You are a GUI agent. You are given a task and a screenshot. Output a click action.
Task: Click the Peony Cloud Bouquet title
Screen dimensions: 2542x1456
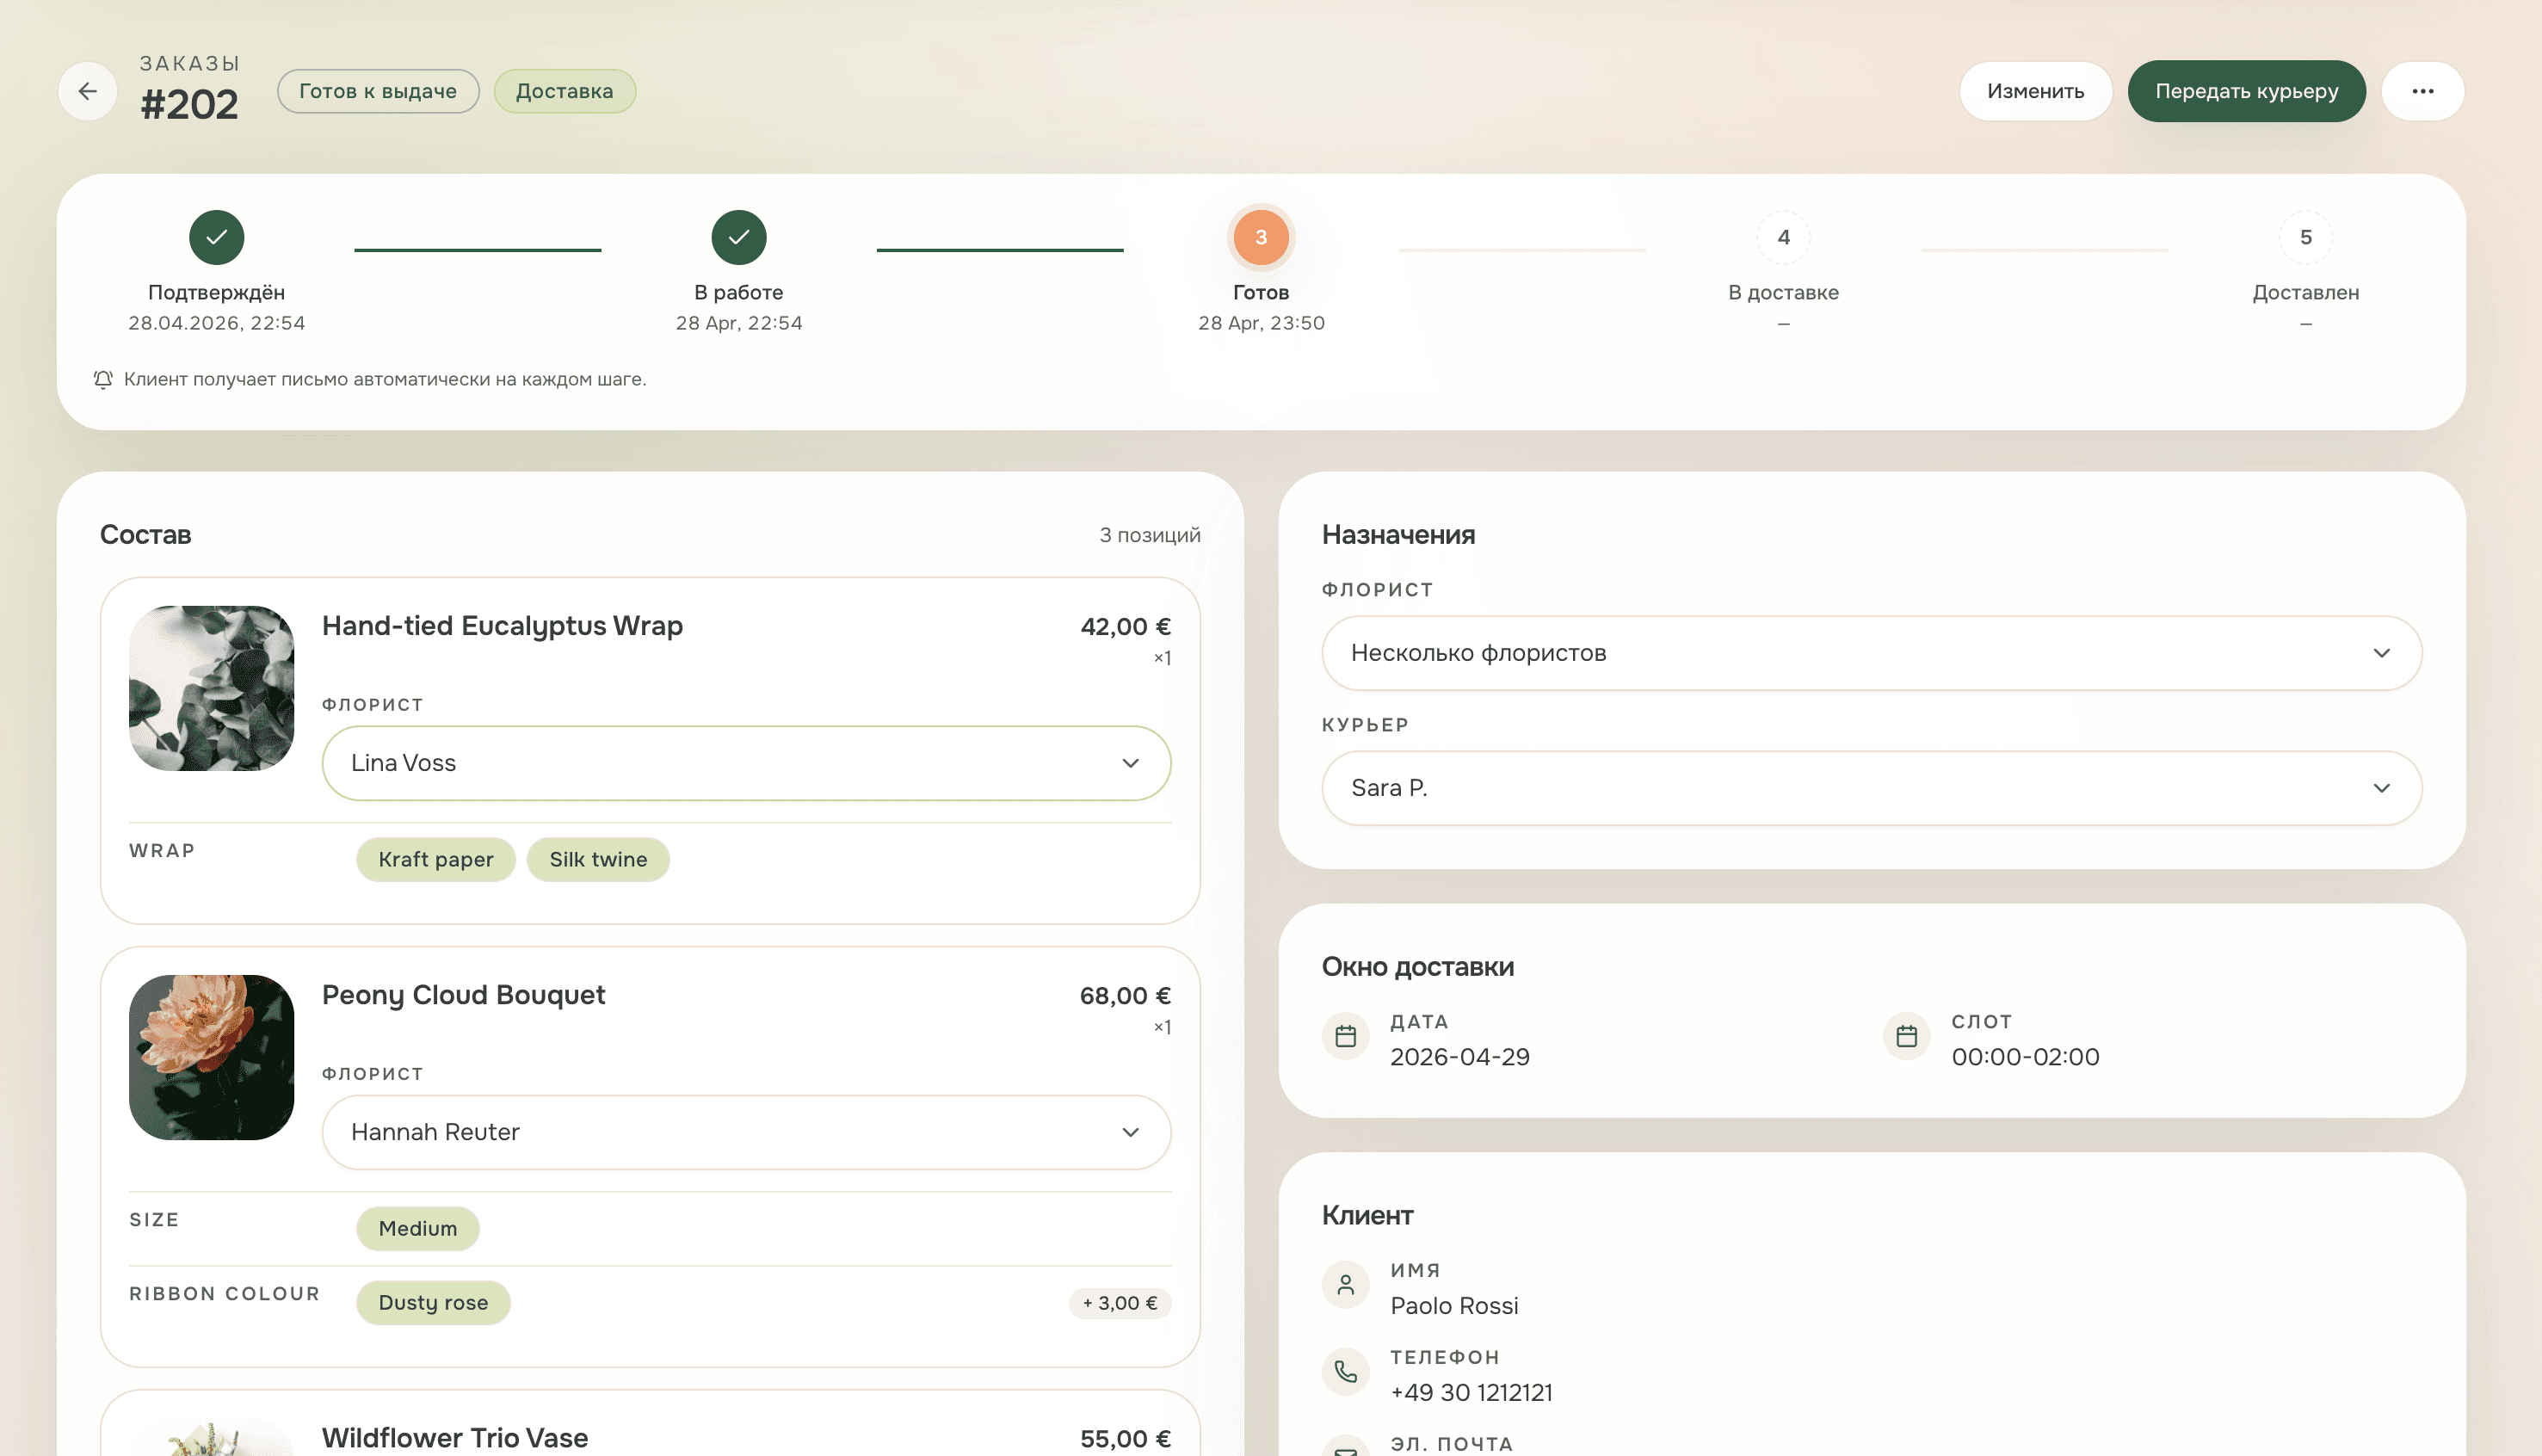pyautogui.click(x=463, y=995)
